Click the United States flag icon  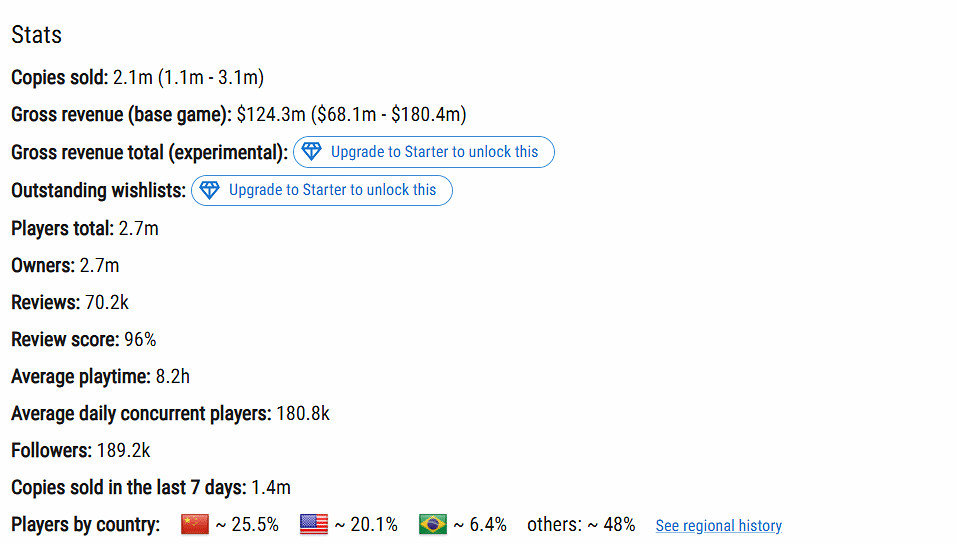(x=314, y=524)
